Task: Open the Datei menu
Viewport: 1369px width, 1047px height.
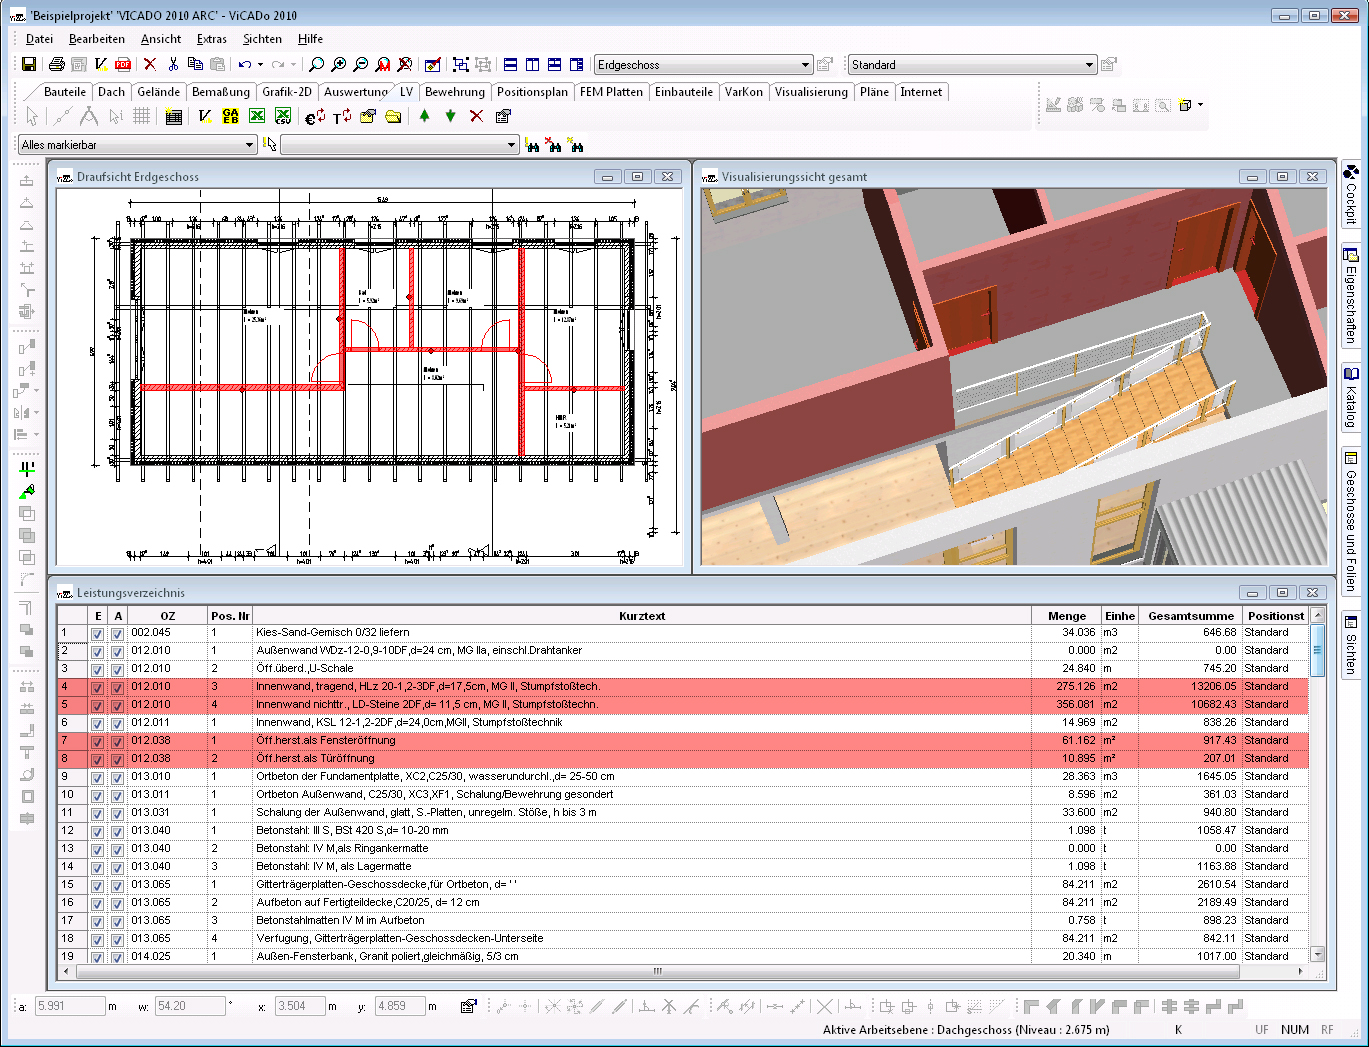Action: pyautogui.click(x=39, y=39)
